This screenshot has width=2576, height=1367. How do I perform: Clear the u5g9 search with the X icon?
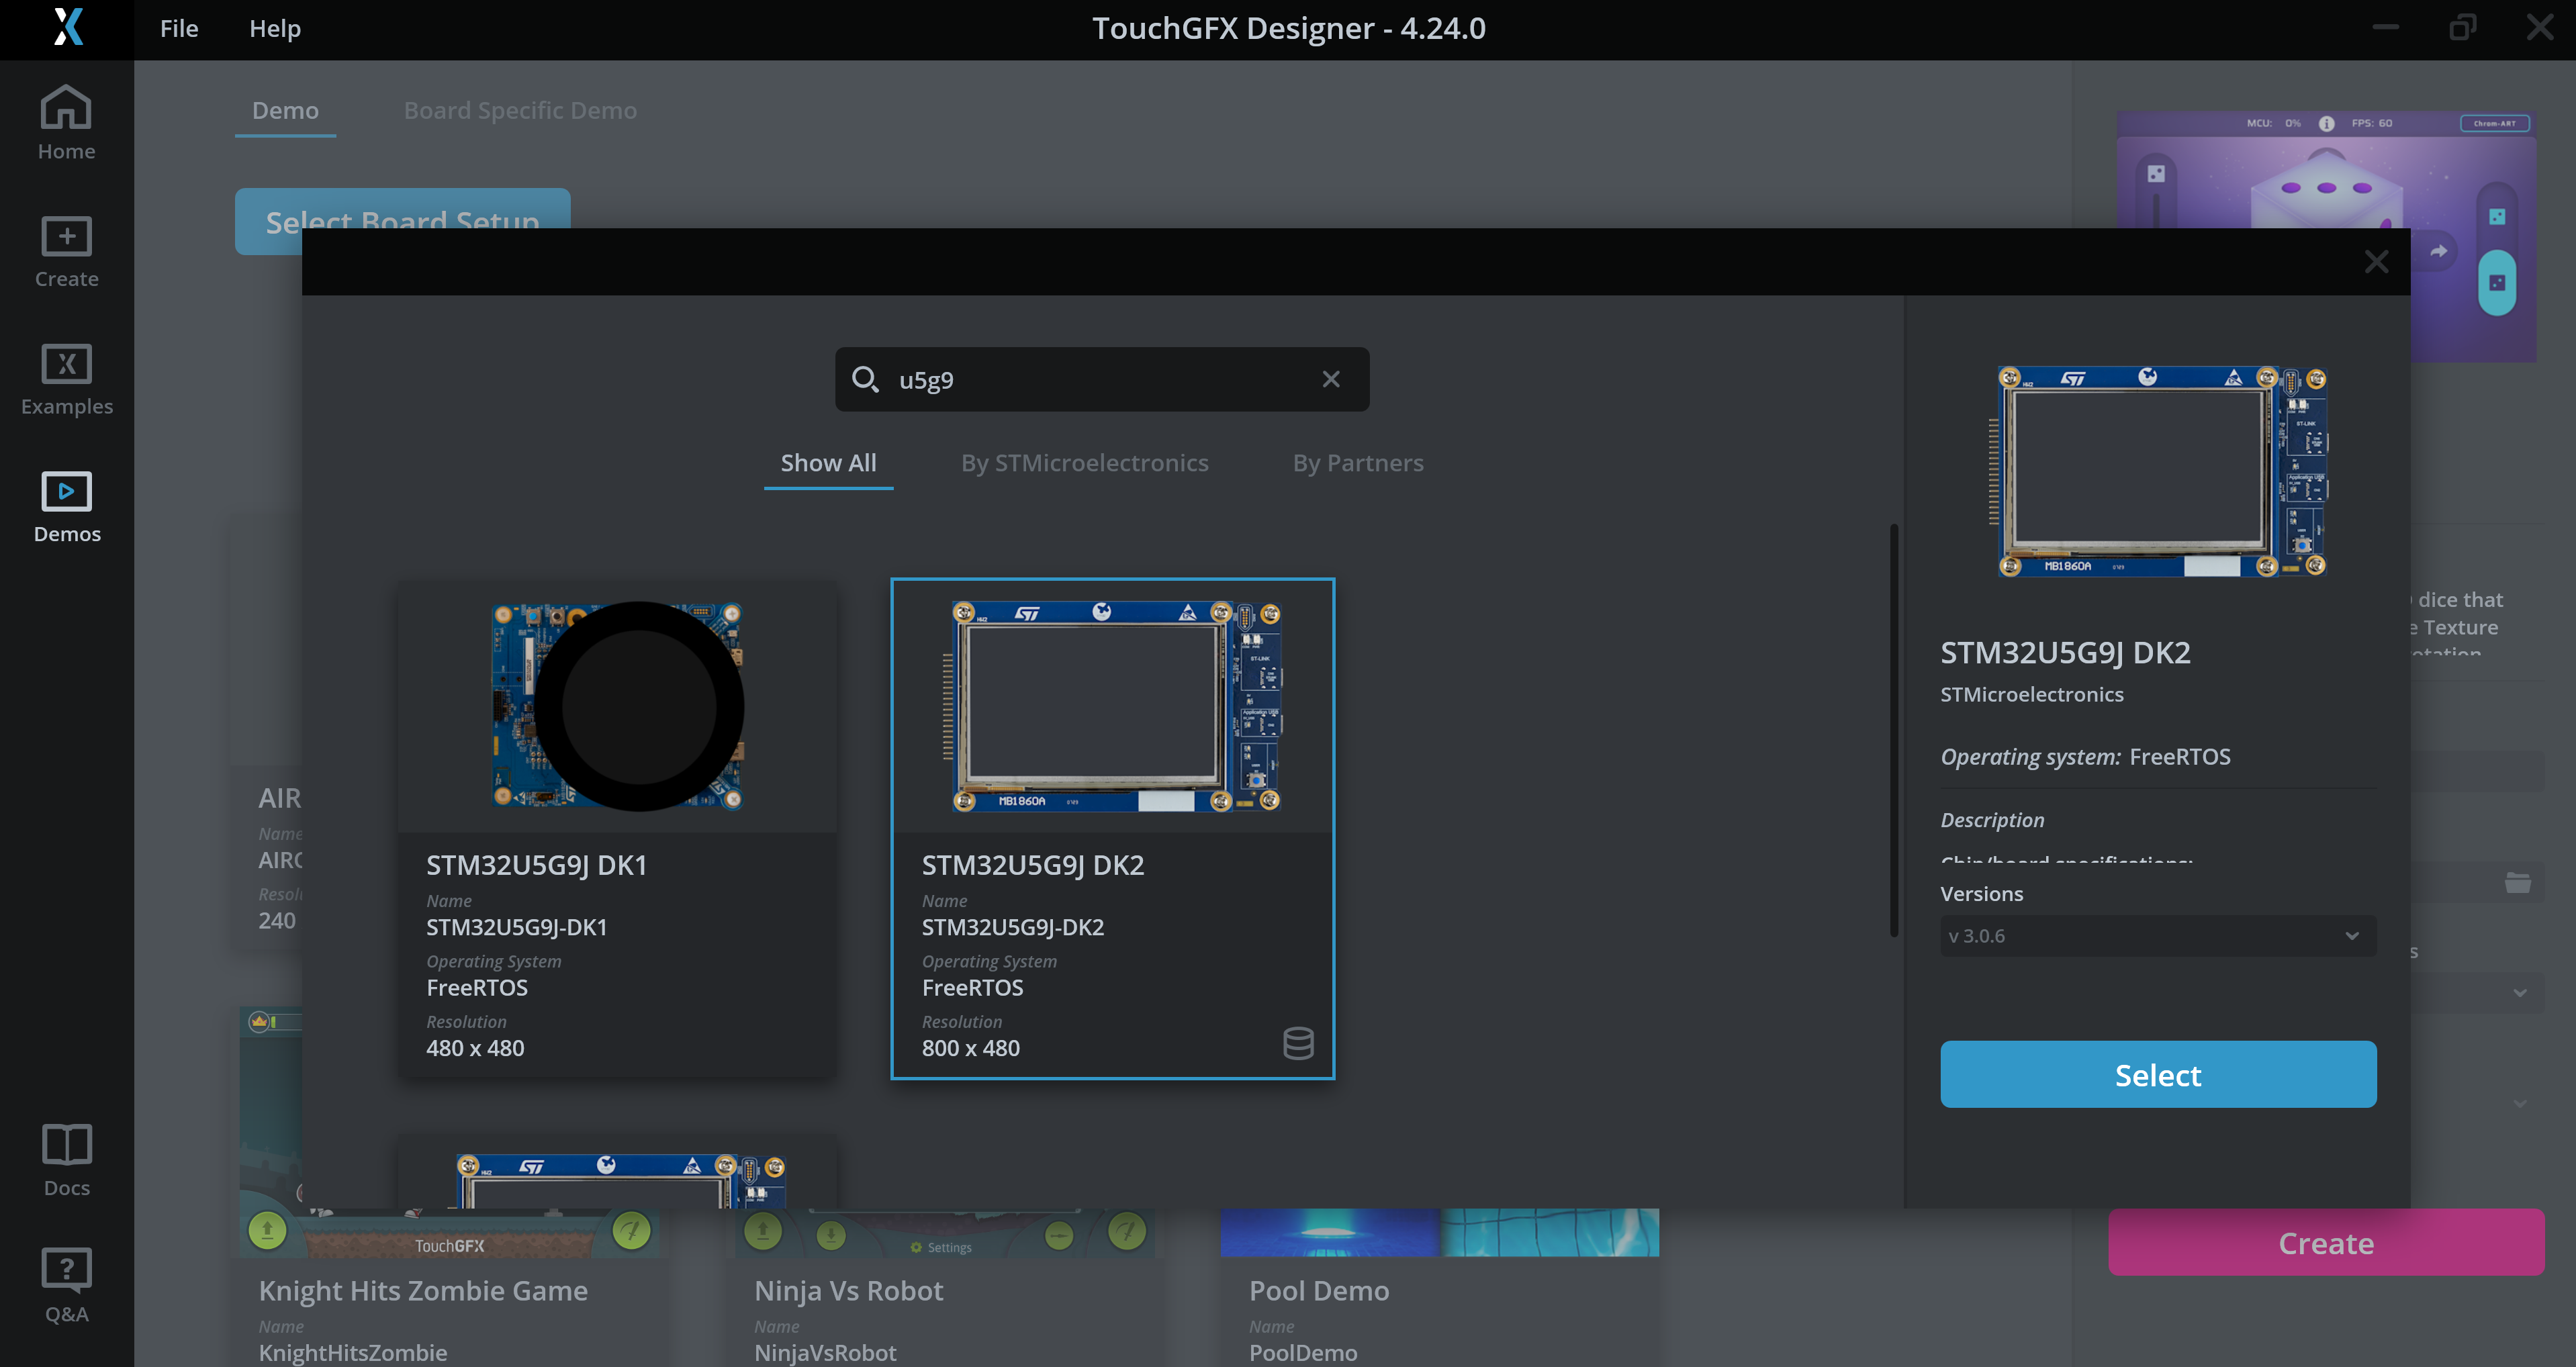click(x=1330, y=379)
